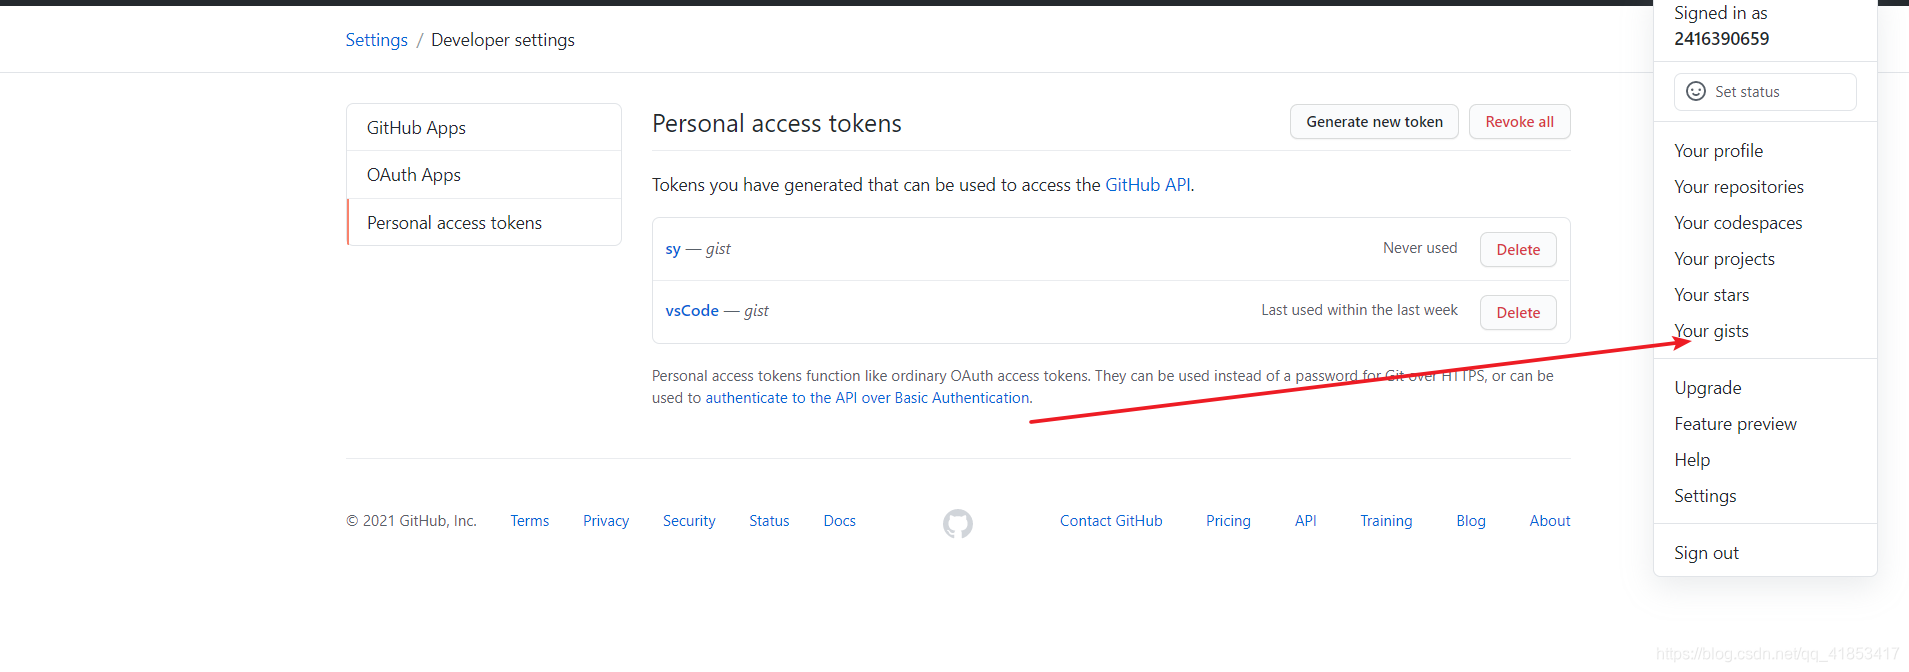This screenshot has width=1909, height=672.
Task: Open the vsCode token link
Action: tap(692, 311)
